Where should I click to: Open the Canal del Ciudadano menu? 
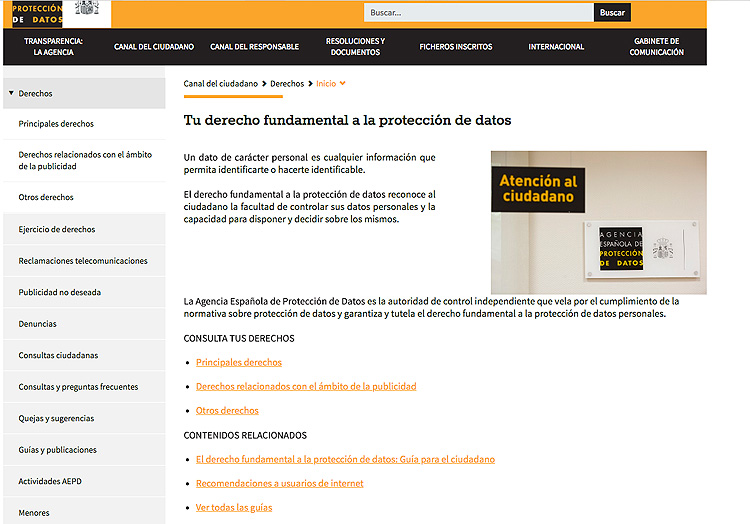click(154, 46)
